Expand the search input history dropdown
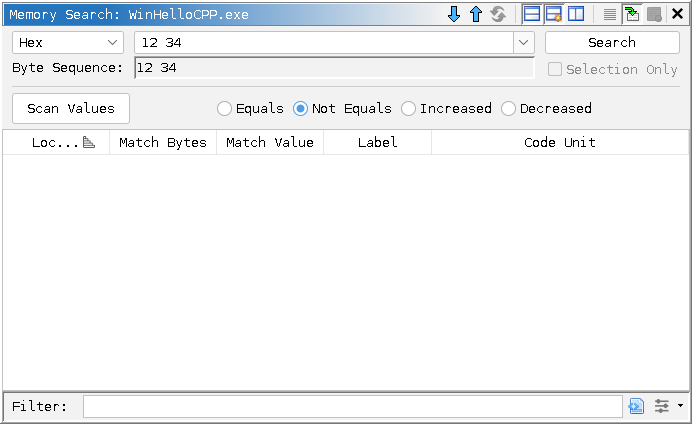Image resolution: width=692 pixels, height=424 pixels. (x=524, y=42)
